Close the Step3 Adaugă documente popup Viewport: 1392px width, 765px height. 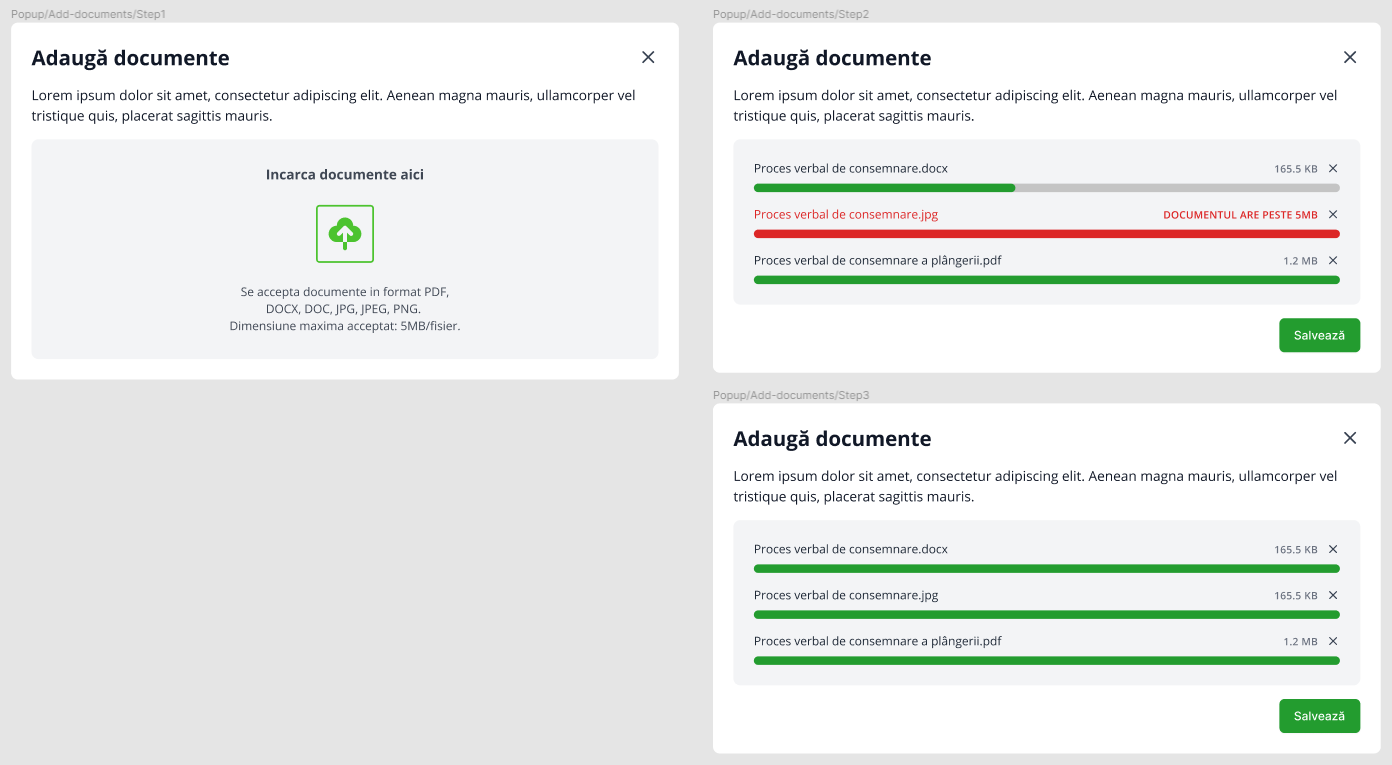1350,438
